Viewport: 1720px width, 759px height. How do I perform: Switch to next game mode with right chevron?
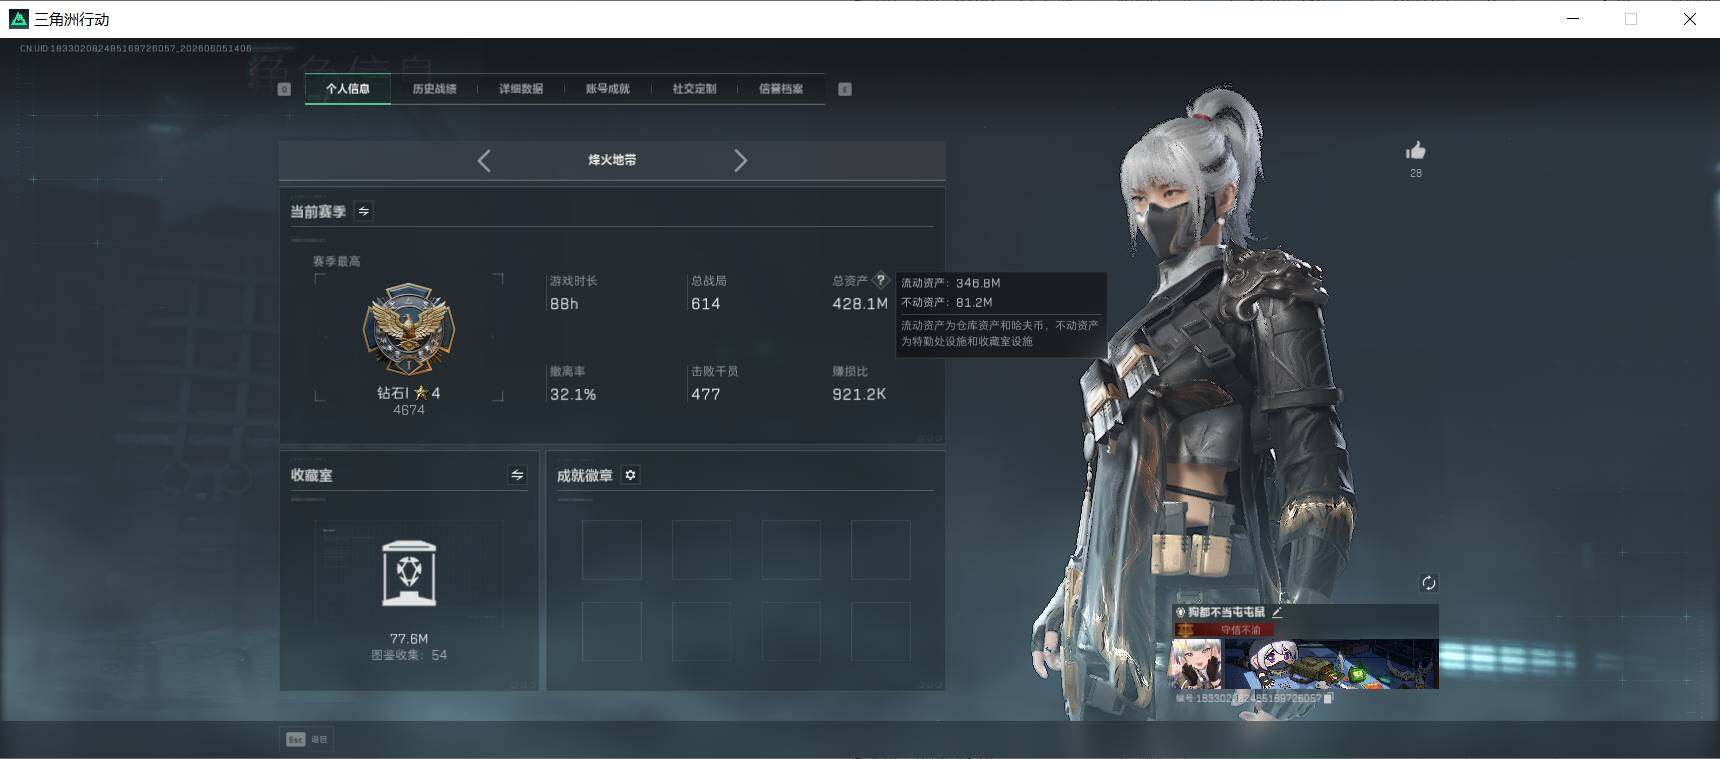click(x=740, y=160)
